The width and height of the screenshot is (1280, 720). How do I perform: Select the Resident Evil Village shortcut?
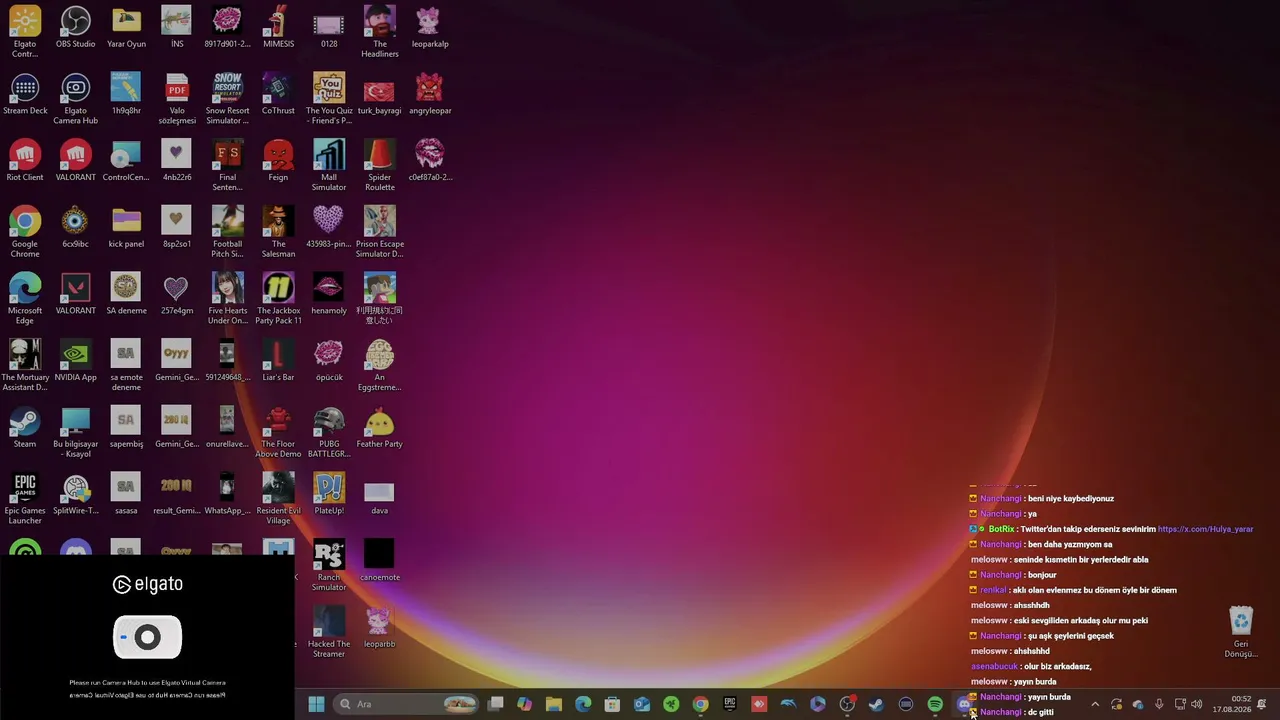tap(278, 499)
